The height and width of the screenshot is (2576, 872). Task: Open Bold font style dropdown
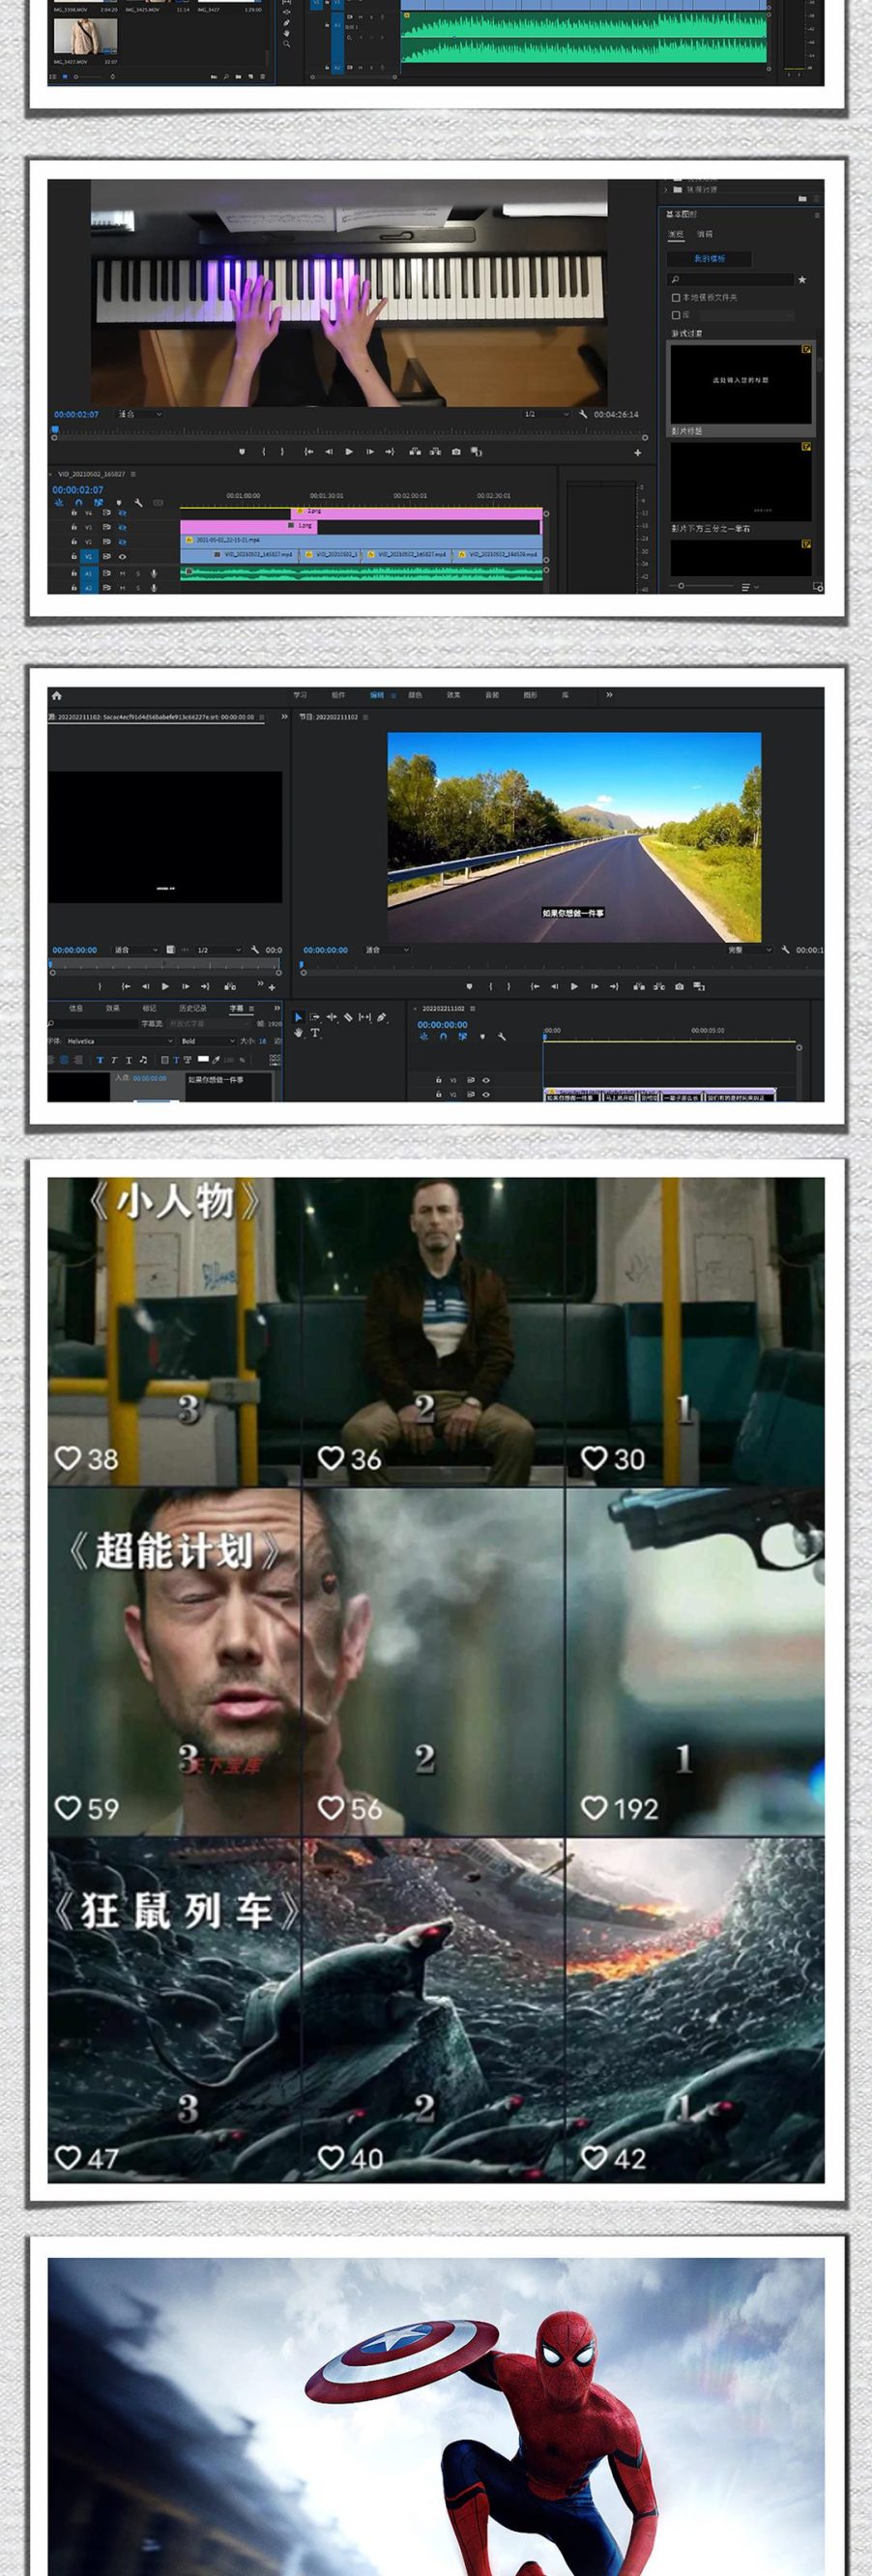[x=207, y=1041]
